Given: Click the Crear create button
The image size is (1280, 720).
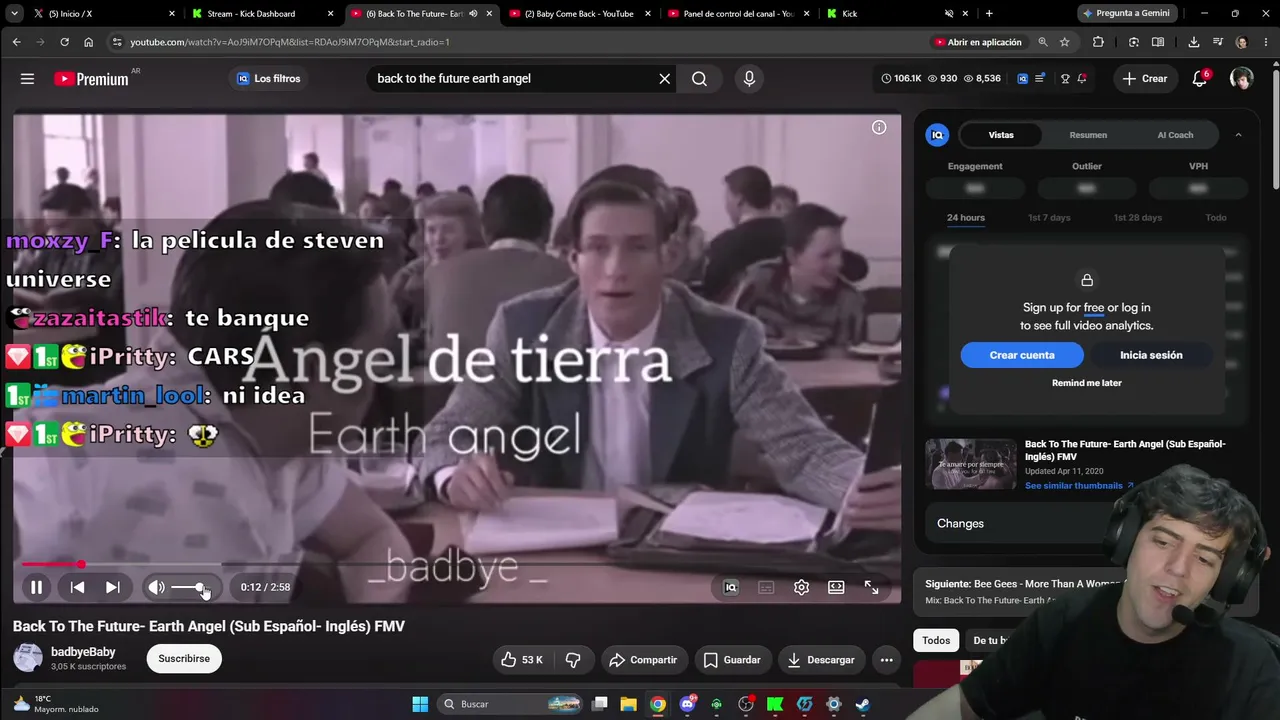Looking at the screenshot, I should pyautogui.click(x=1145, y=79).
